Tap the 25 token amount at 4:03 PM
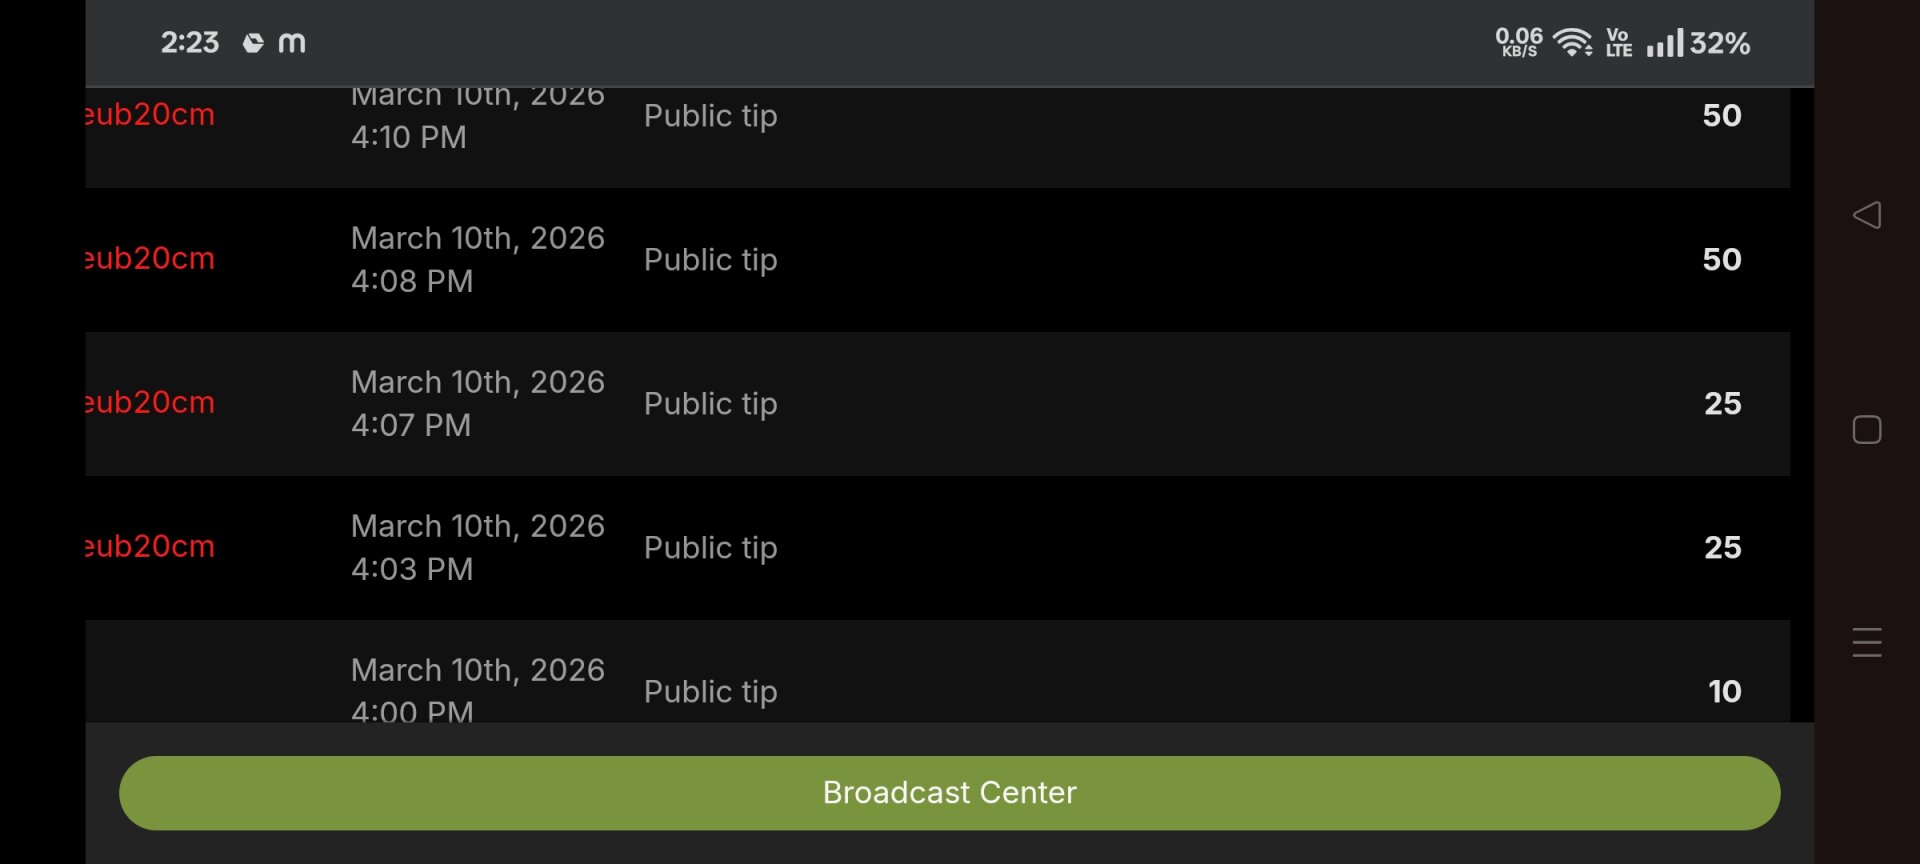This screenshot has height=864, width=1920. click(x=1722, y=547)
